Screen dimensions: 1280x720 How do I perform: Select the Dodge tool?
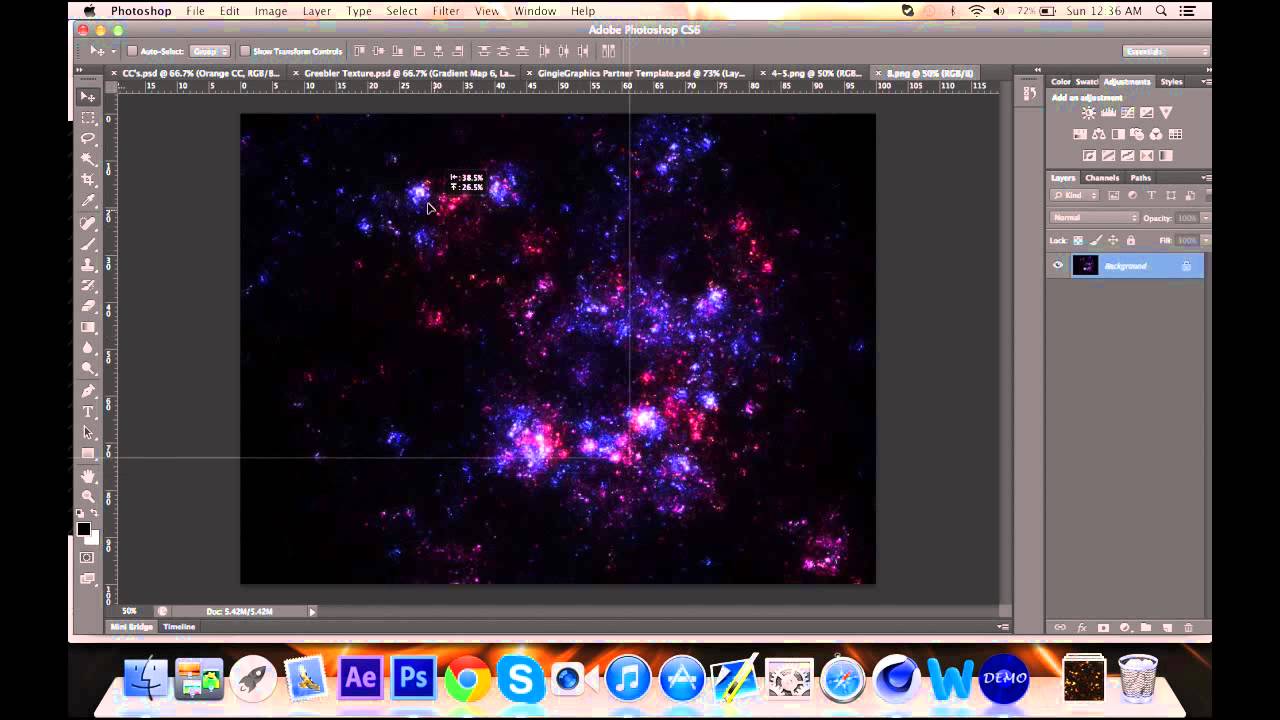pyautogui.click(x=88, y=370)
